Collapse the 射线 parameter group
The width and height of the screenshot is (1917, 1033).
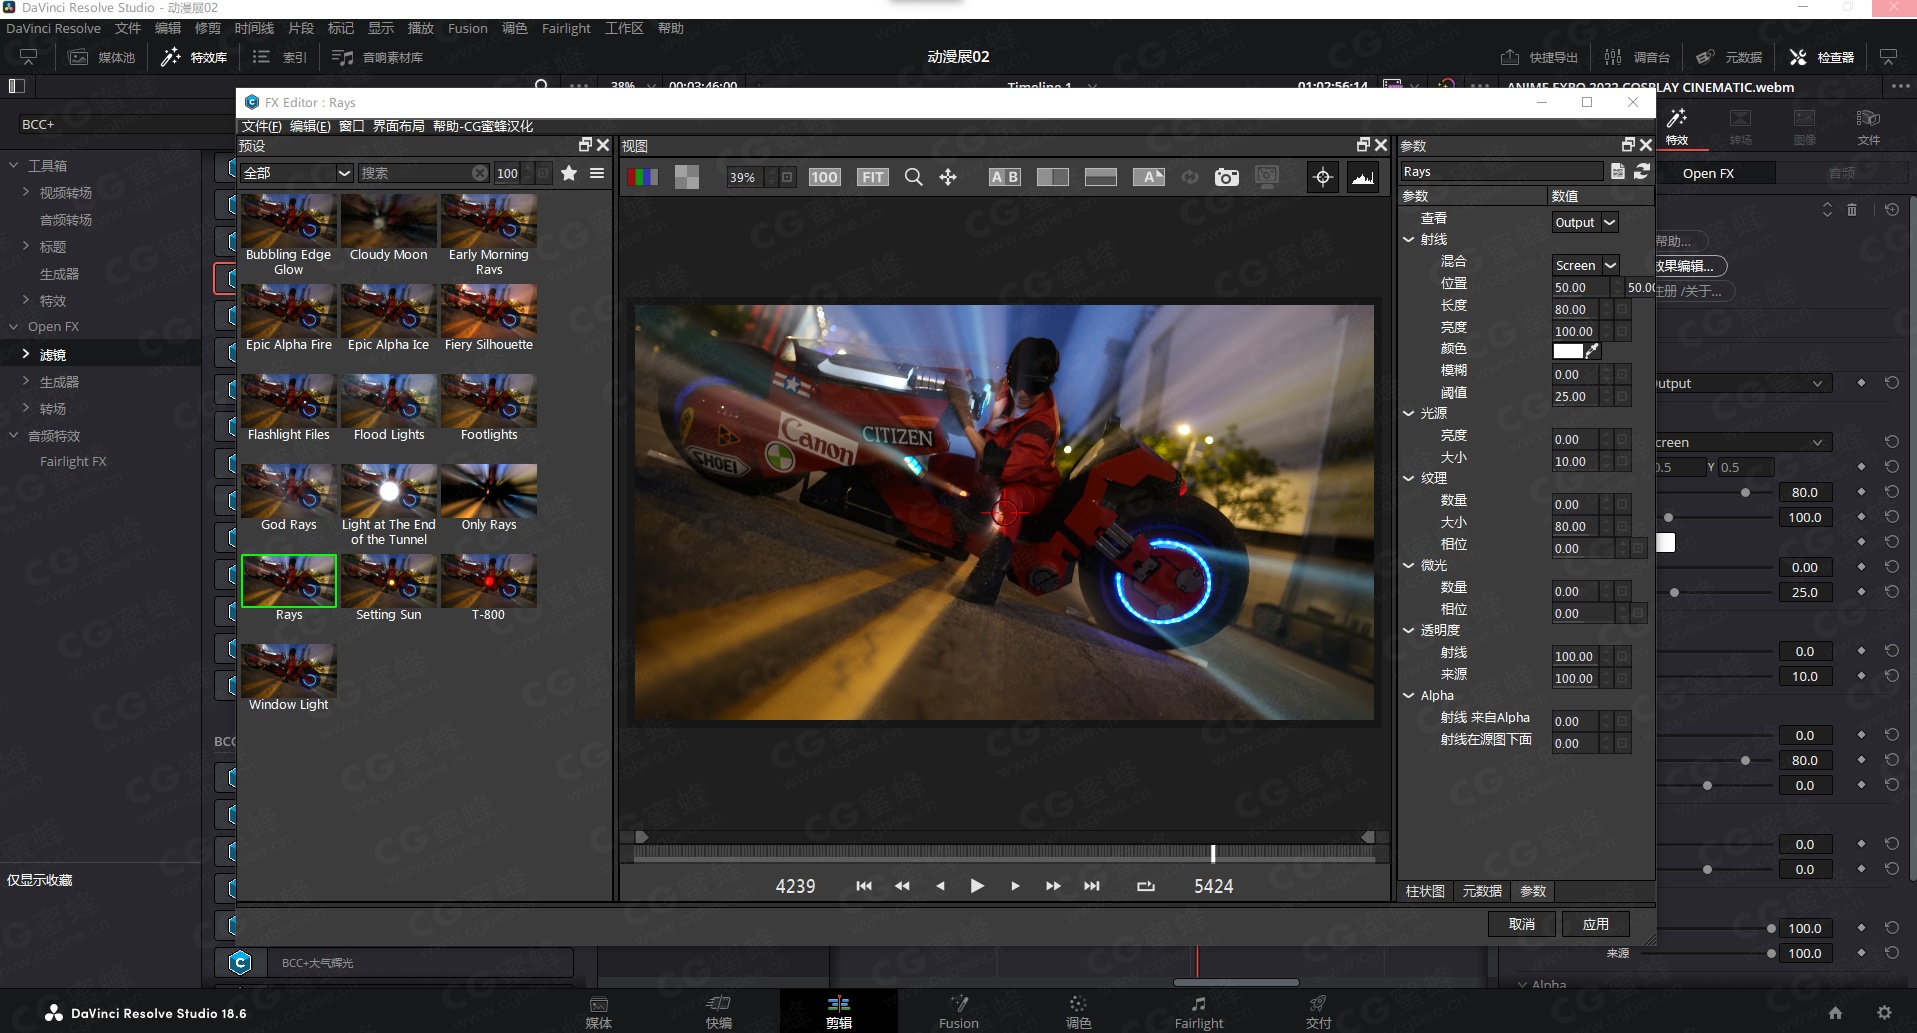coord(1408,240)
